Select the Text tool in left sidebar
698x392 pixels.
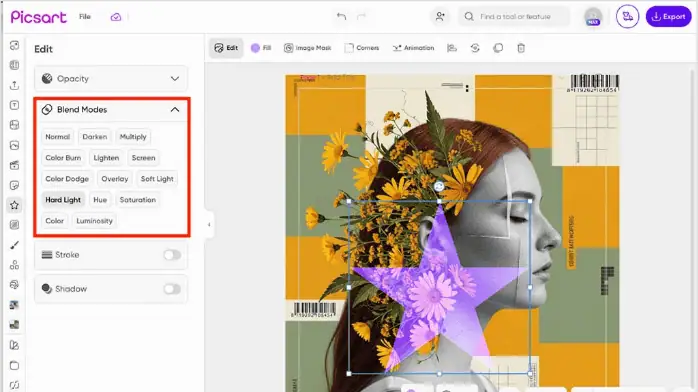14,105
